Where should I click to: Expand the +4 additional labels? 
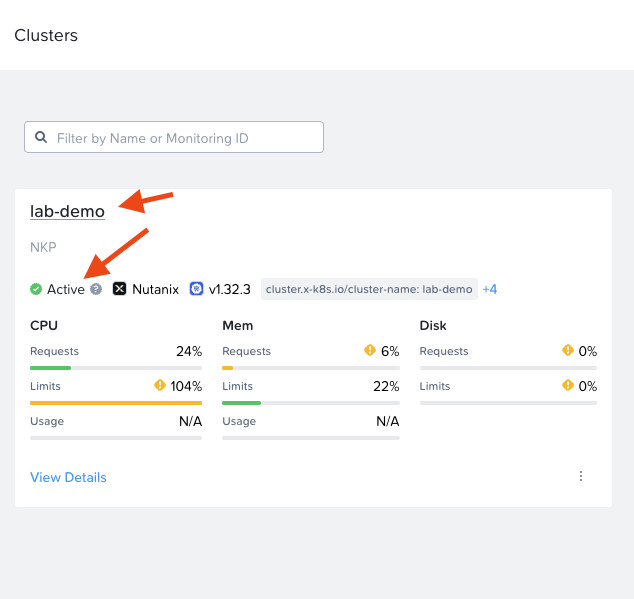tap(490, 289)
